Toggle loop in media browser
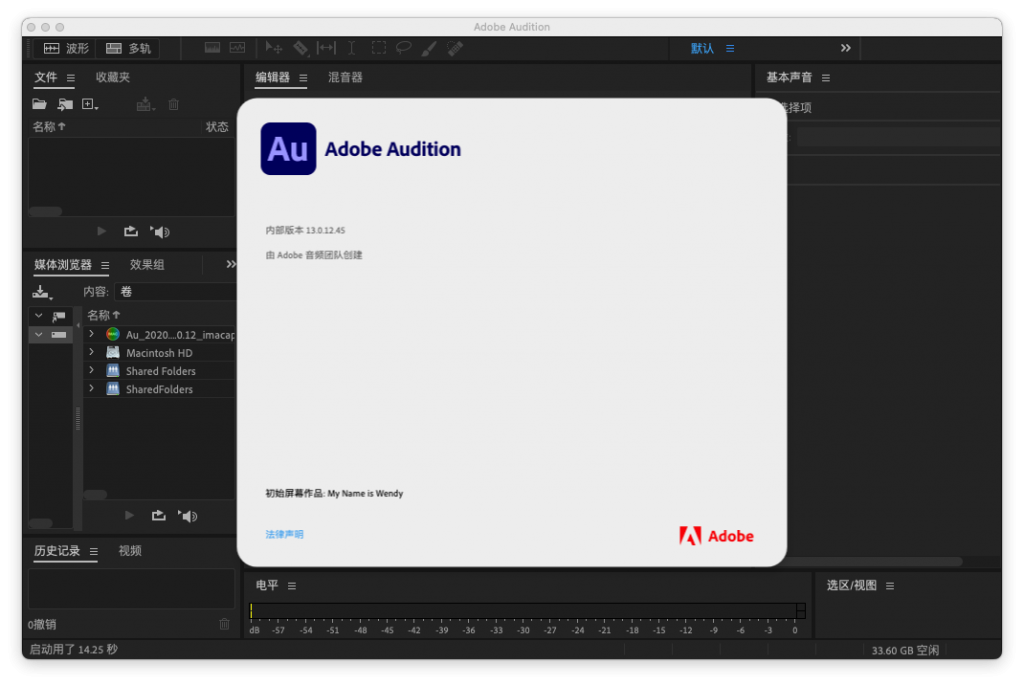 pos(159,515)
